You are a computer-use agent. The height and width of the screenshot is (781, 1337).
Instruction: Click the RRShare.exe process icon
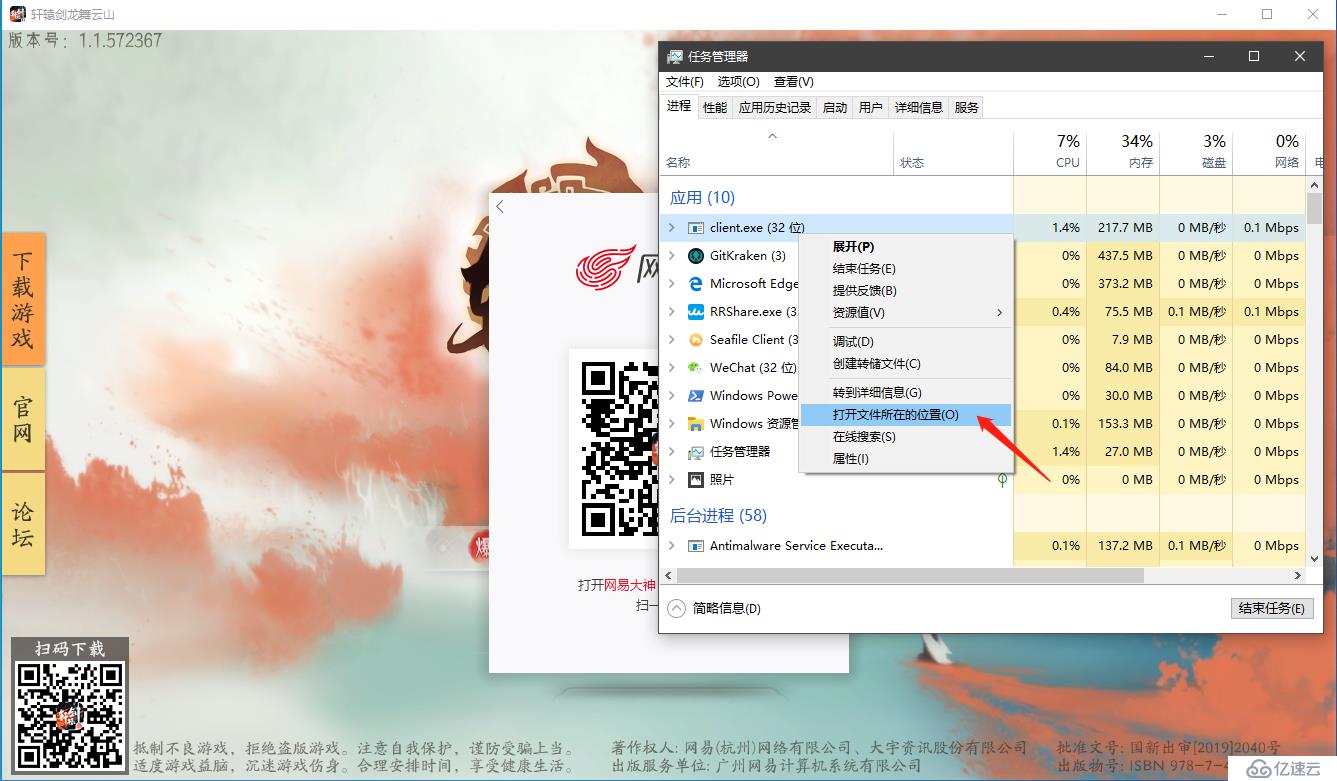tap(696, 312)
